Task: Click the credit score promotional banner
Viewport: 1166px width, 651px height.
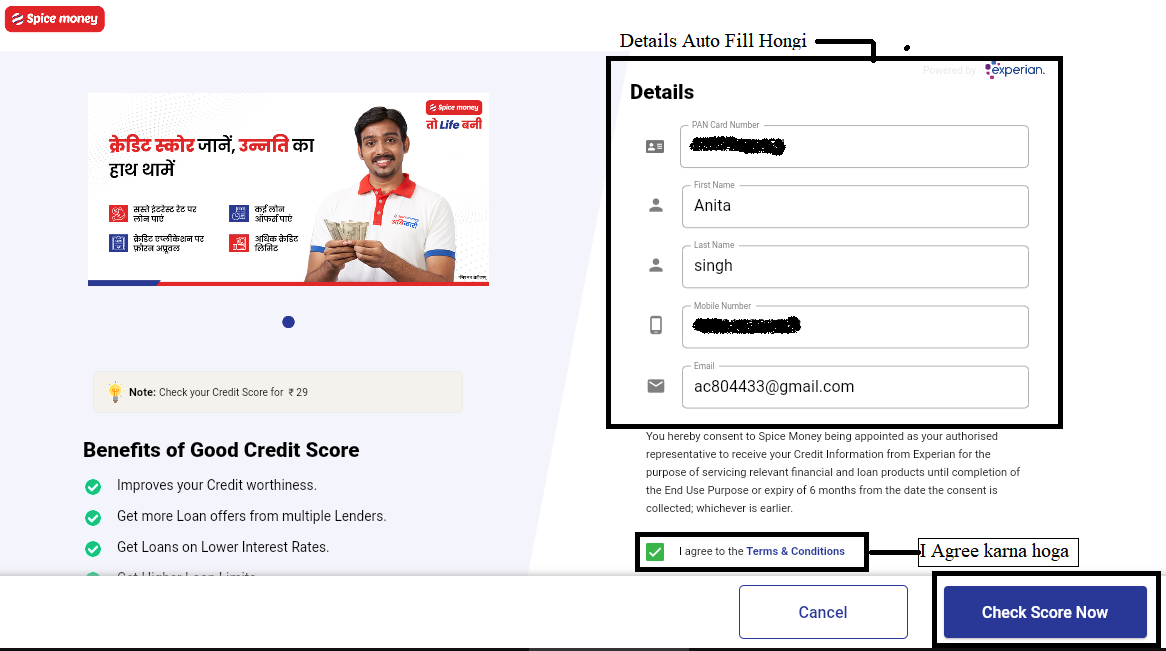Action: pos(289,189)
